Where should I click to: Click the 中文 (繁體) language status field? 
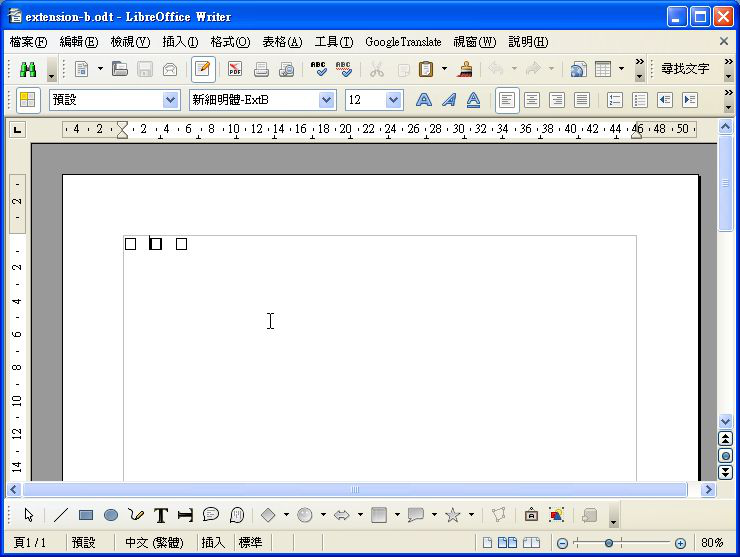click(x=154, y=543)
